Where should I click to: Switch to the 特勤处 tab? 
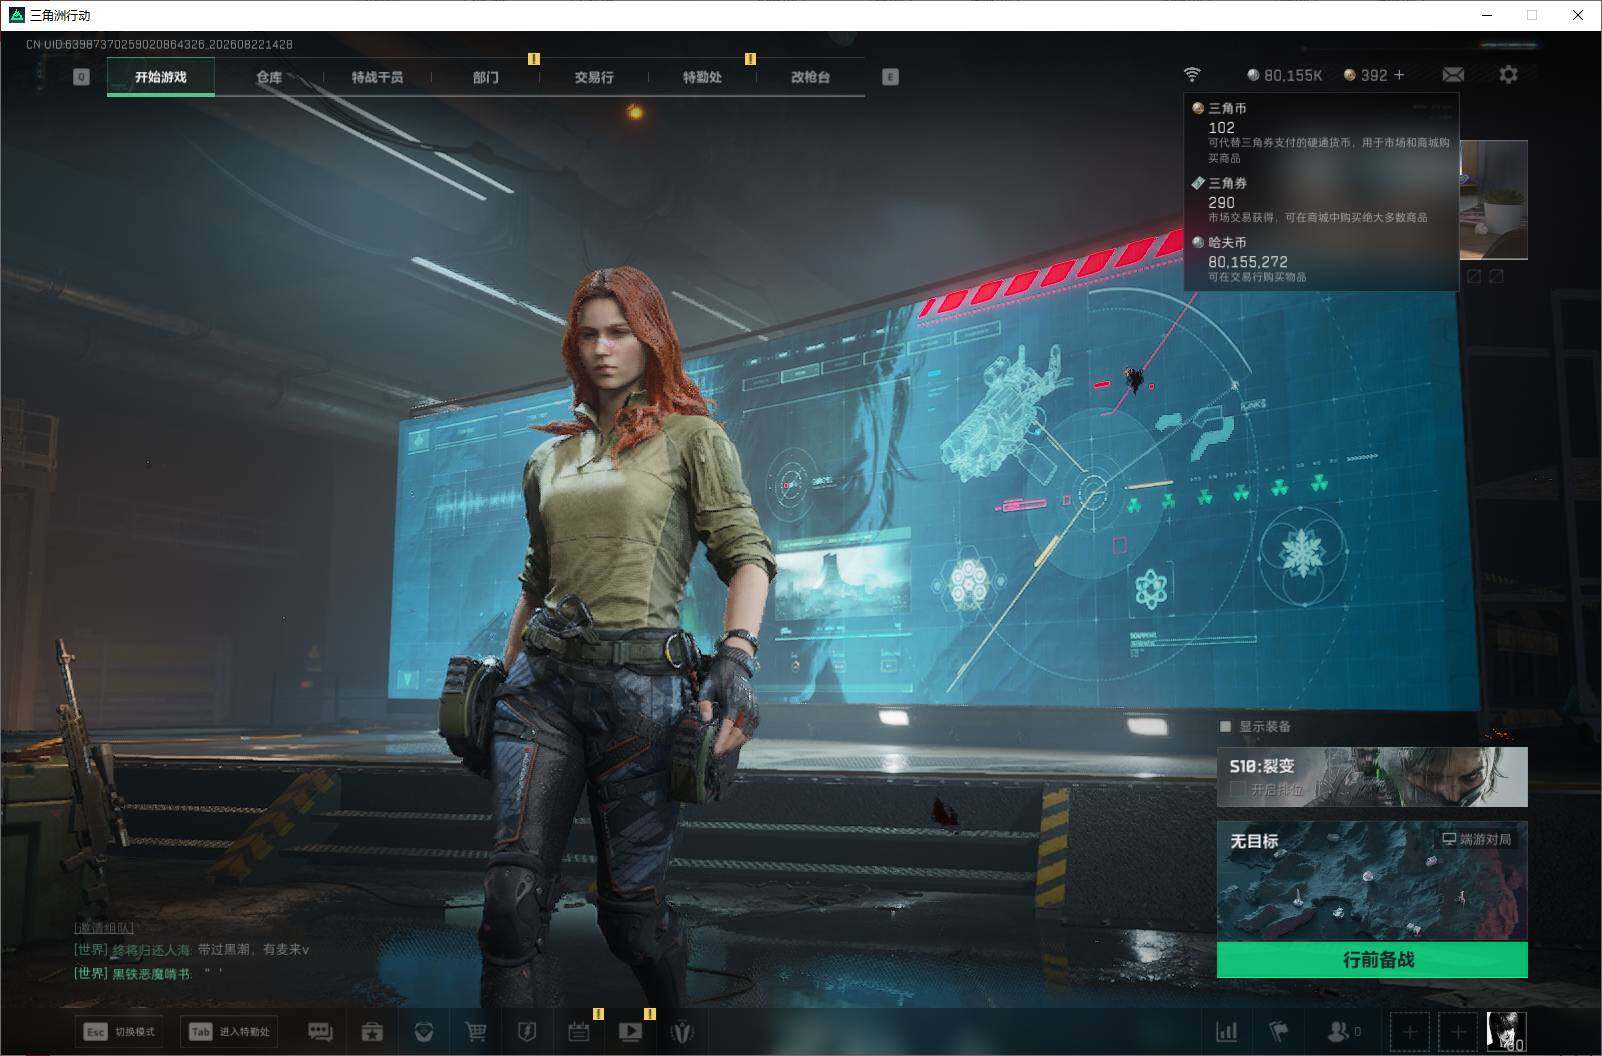[702, 77]
